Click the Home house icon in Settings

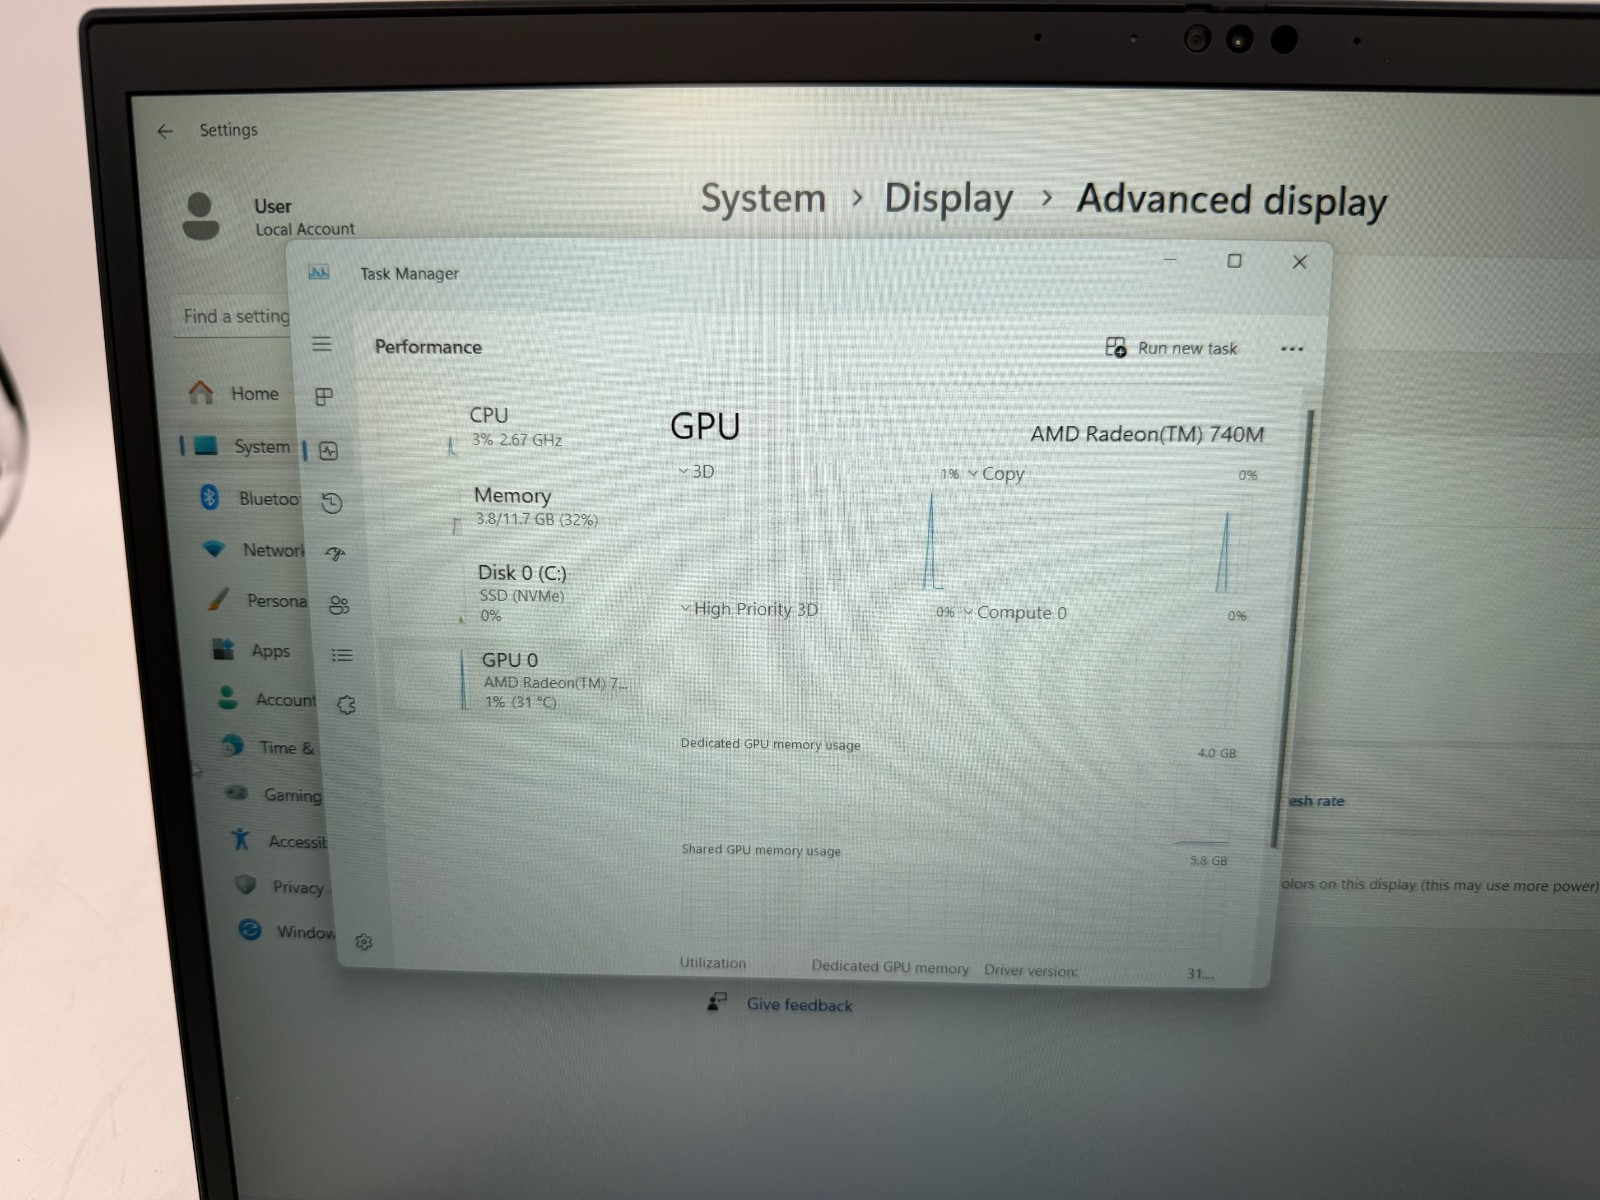click(201, 392)
